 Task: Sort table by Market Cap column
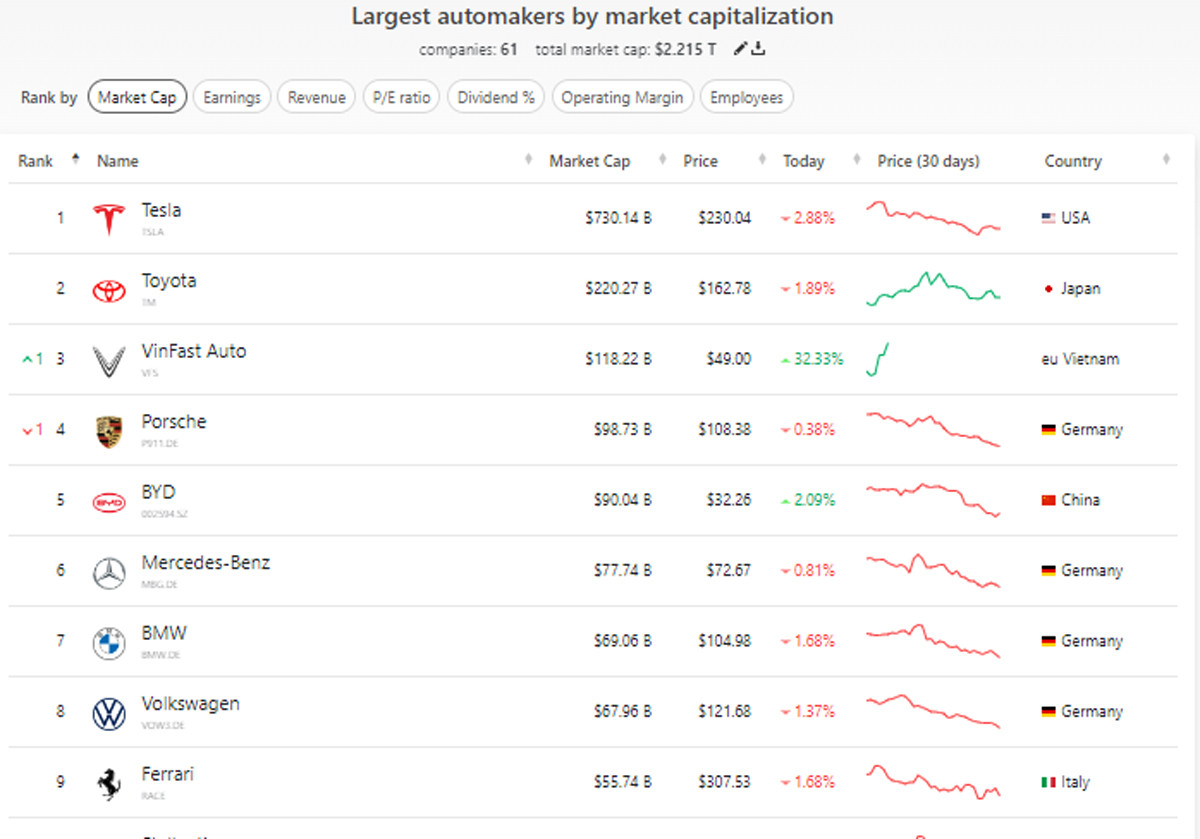click(x=589, y=161)
